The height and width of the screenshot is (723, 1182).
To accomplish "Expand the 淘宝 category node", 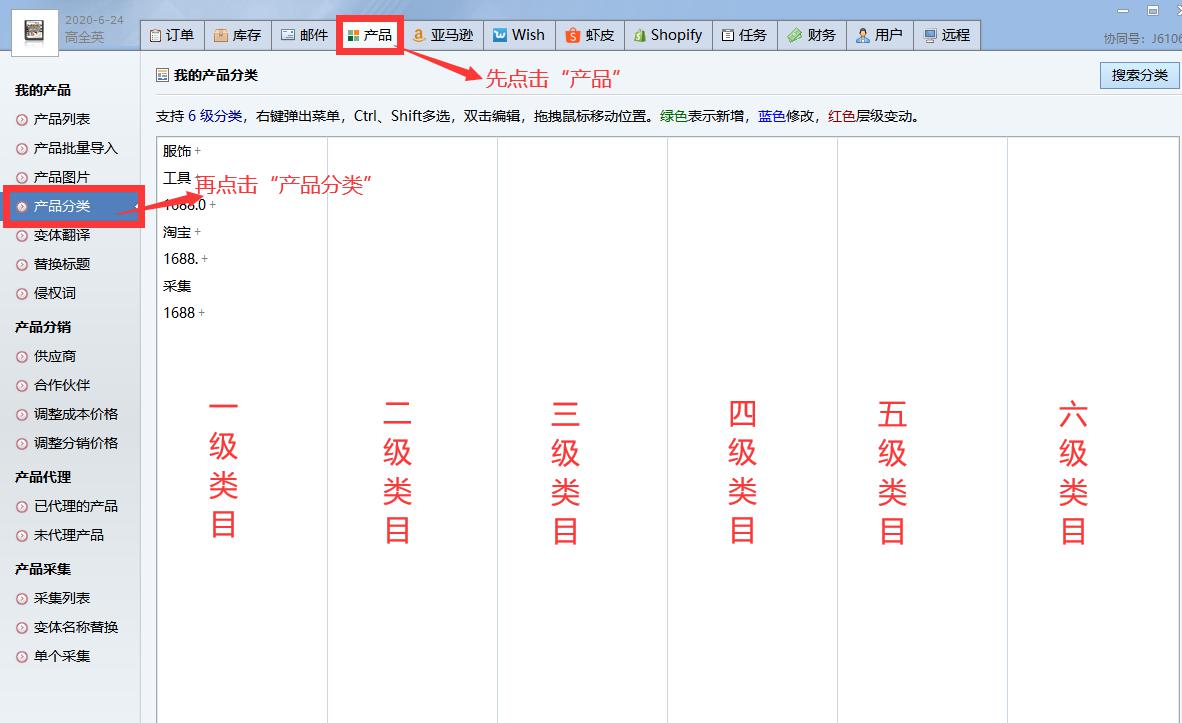I will tap(198, 232).
